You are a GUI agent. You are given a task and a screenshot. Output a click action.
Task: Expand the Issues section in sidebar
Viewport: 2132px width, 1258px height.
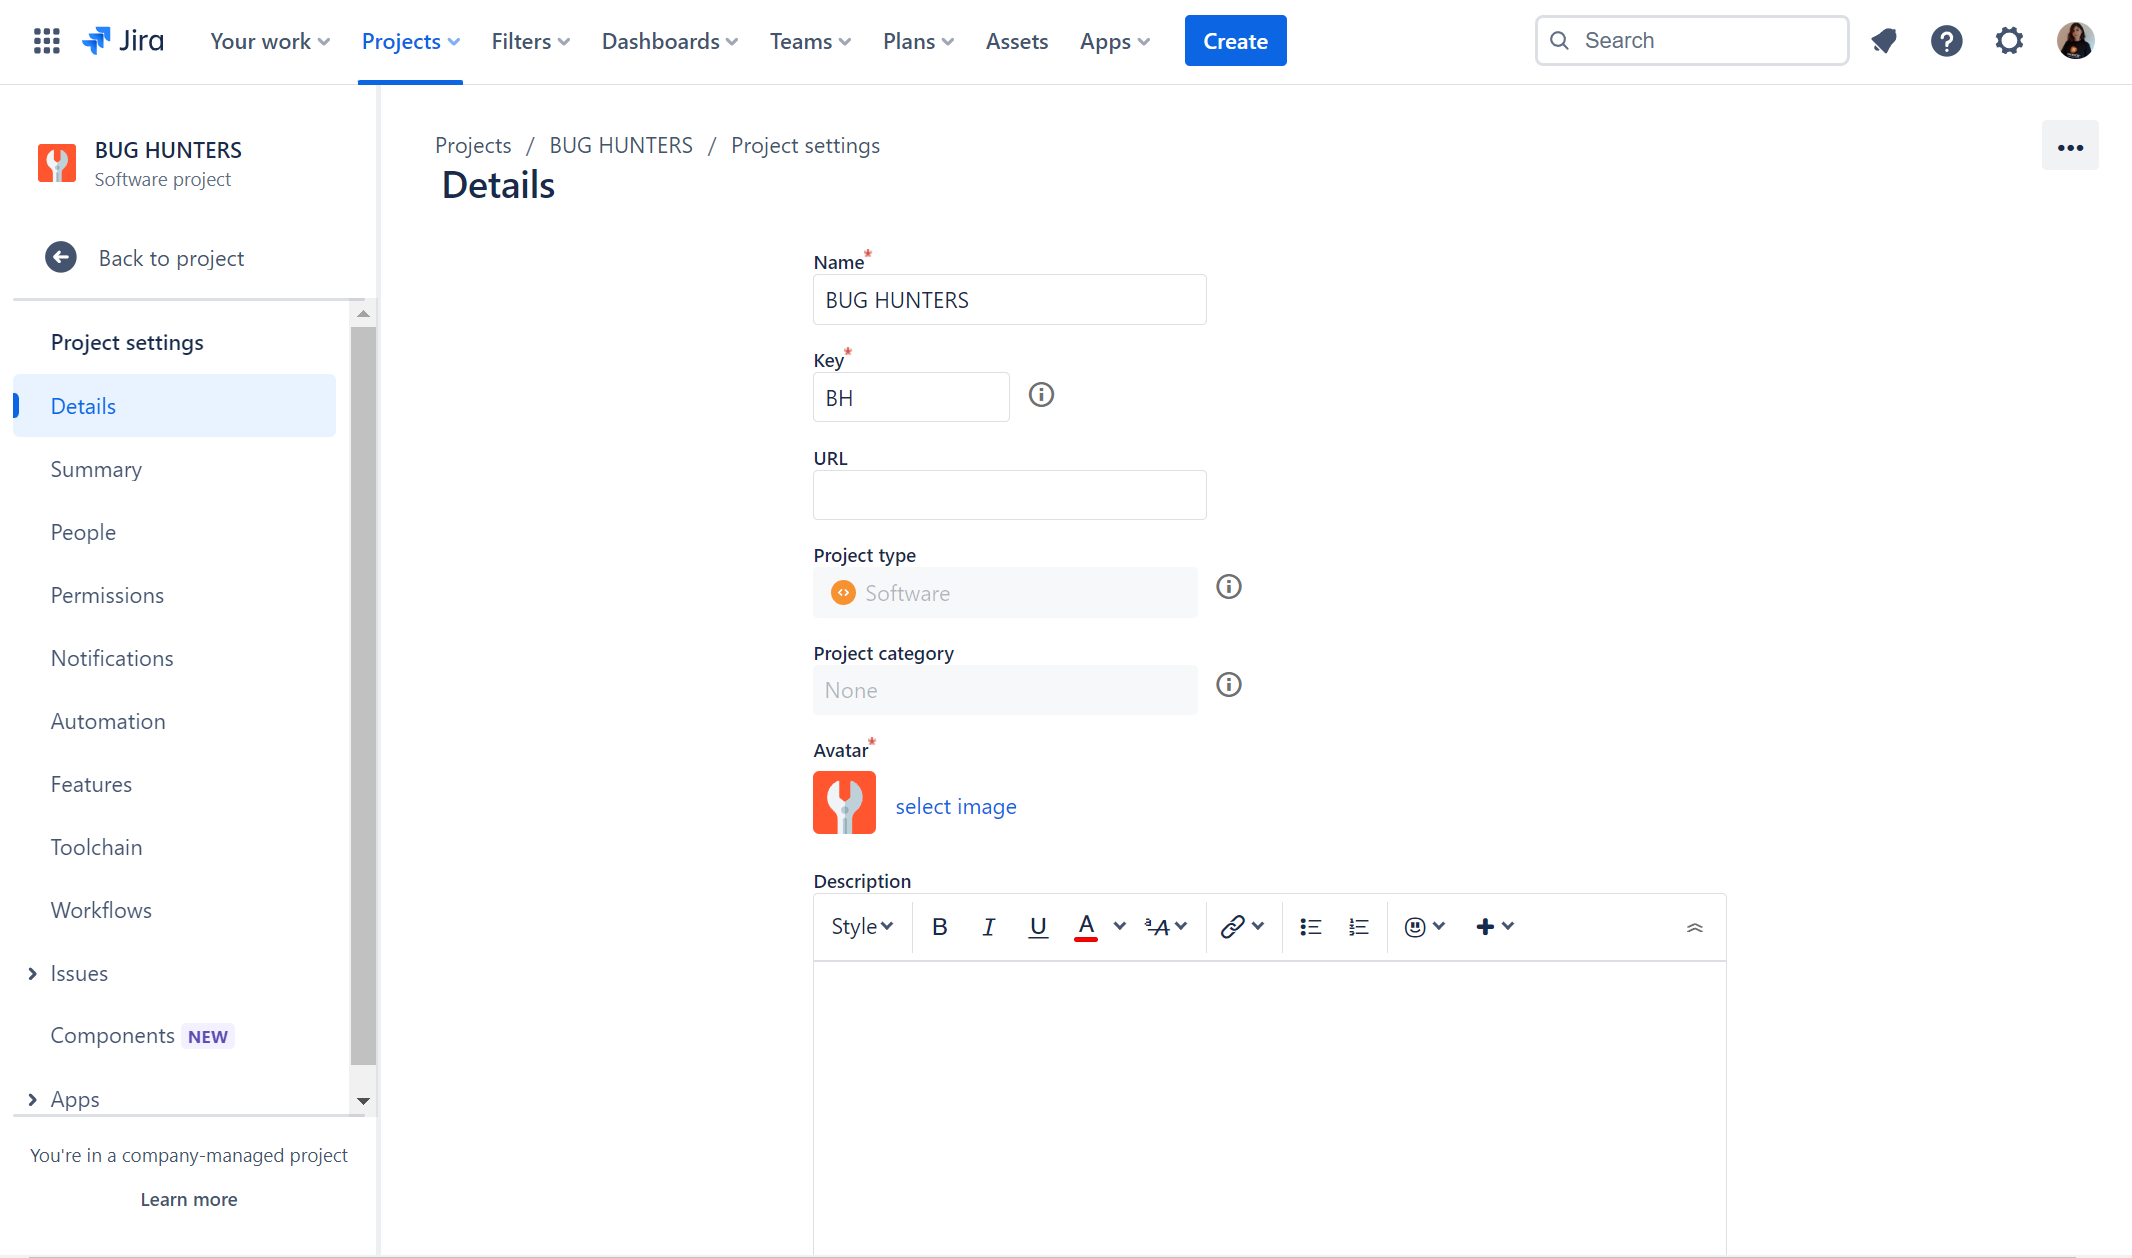(33, 972)
